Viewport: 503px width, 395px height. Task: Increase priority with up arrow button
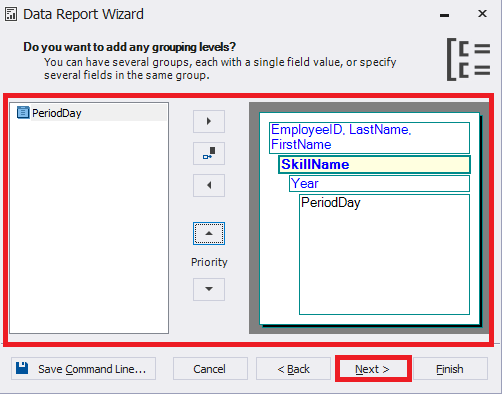pyautogui.click(x=209, y=233)
